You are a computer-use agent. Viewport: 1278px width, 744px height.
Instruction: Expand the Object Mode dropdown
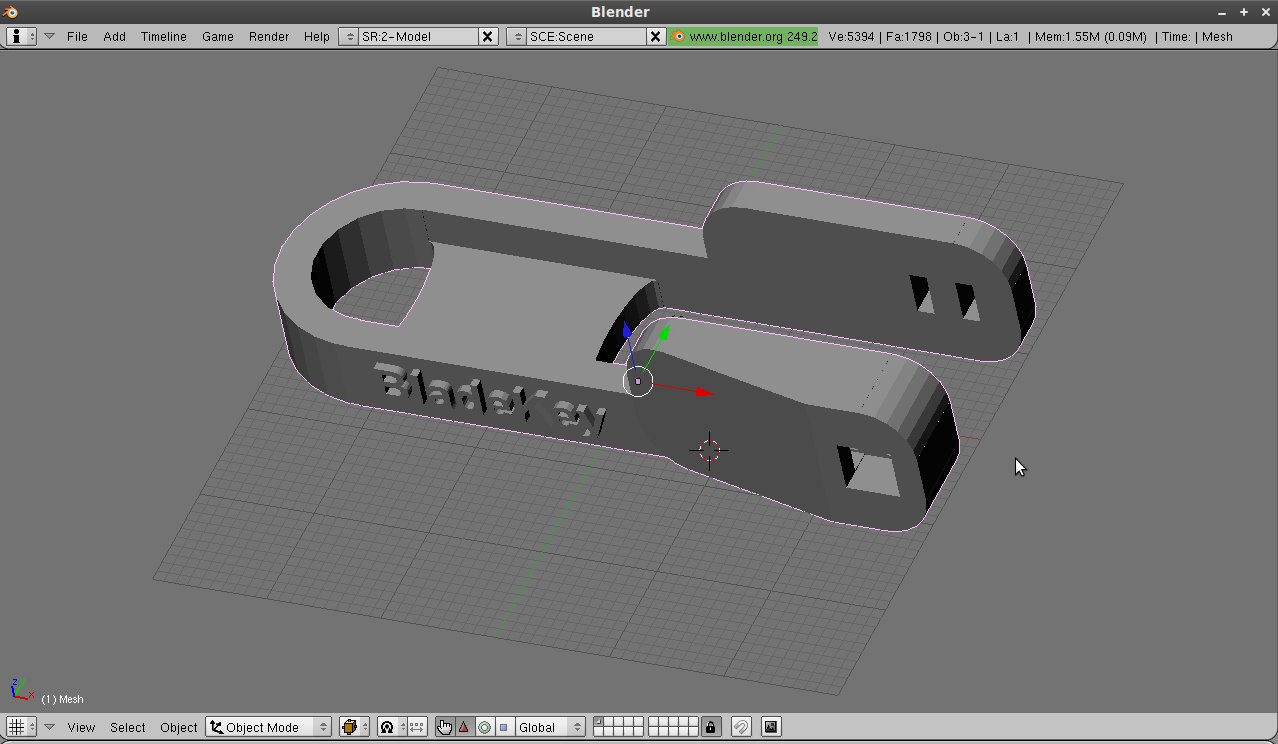(268, 727)
